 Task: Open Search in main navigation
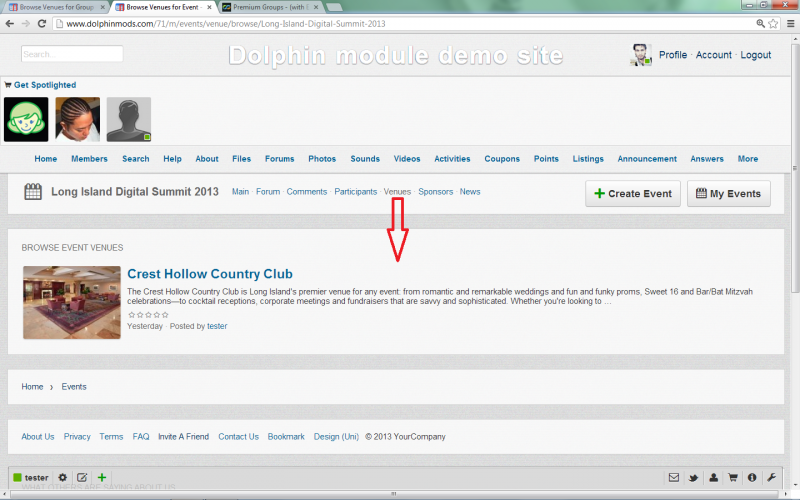[x=136, y=159]
